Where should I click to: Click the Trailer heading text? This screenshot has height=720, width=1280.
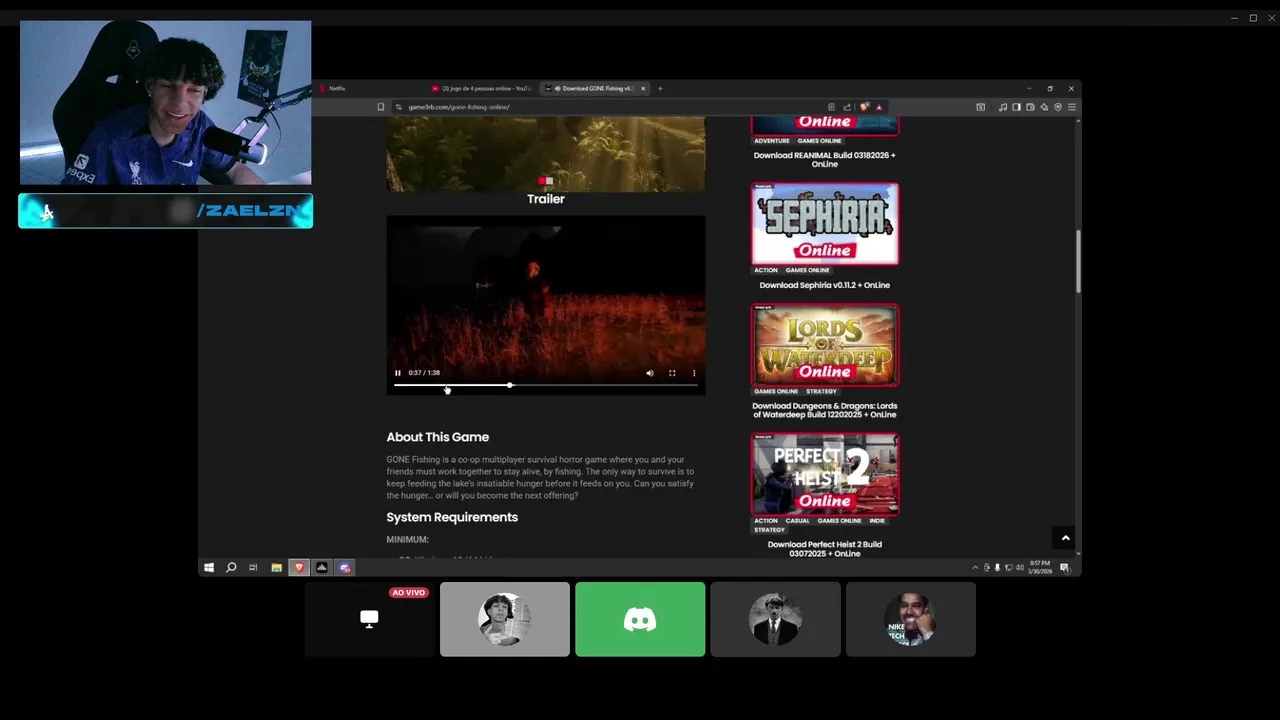546,199
